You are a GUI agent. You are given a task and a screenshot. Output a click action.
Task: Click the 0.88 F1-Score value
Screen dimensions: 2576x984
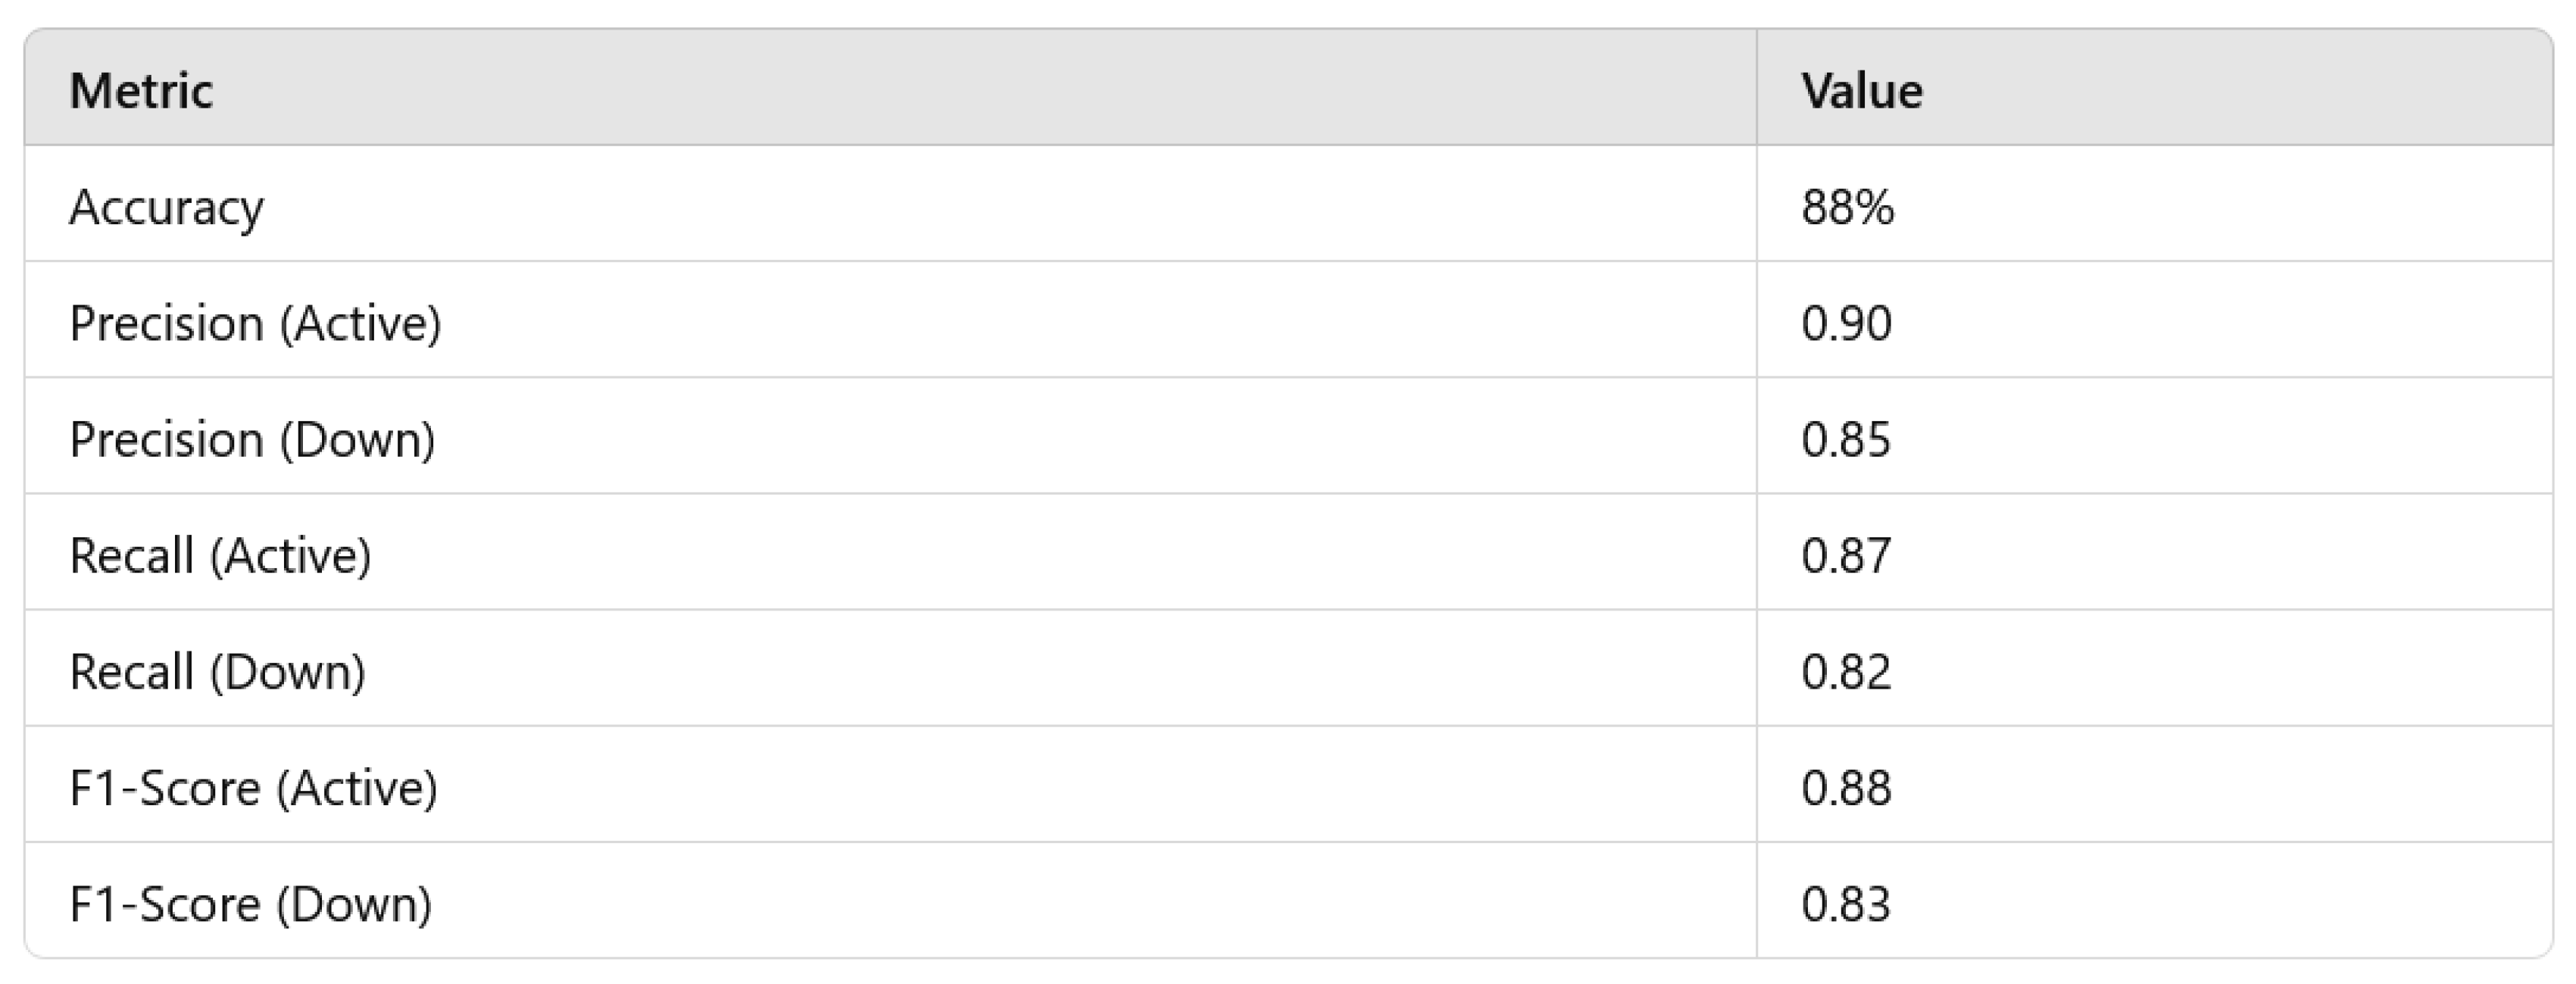click(1846, 788)
